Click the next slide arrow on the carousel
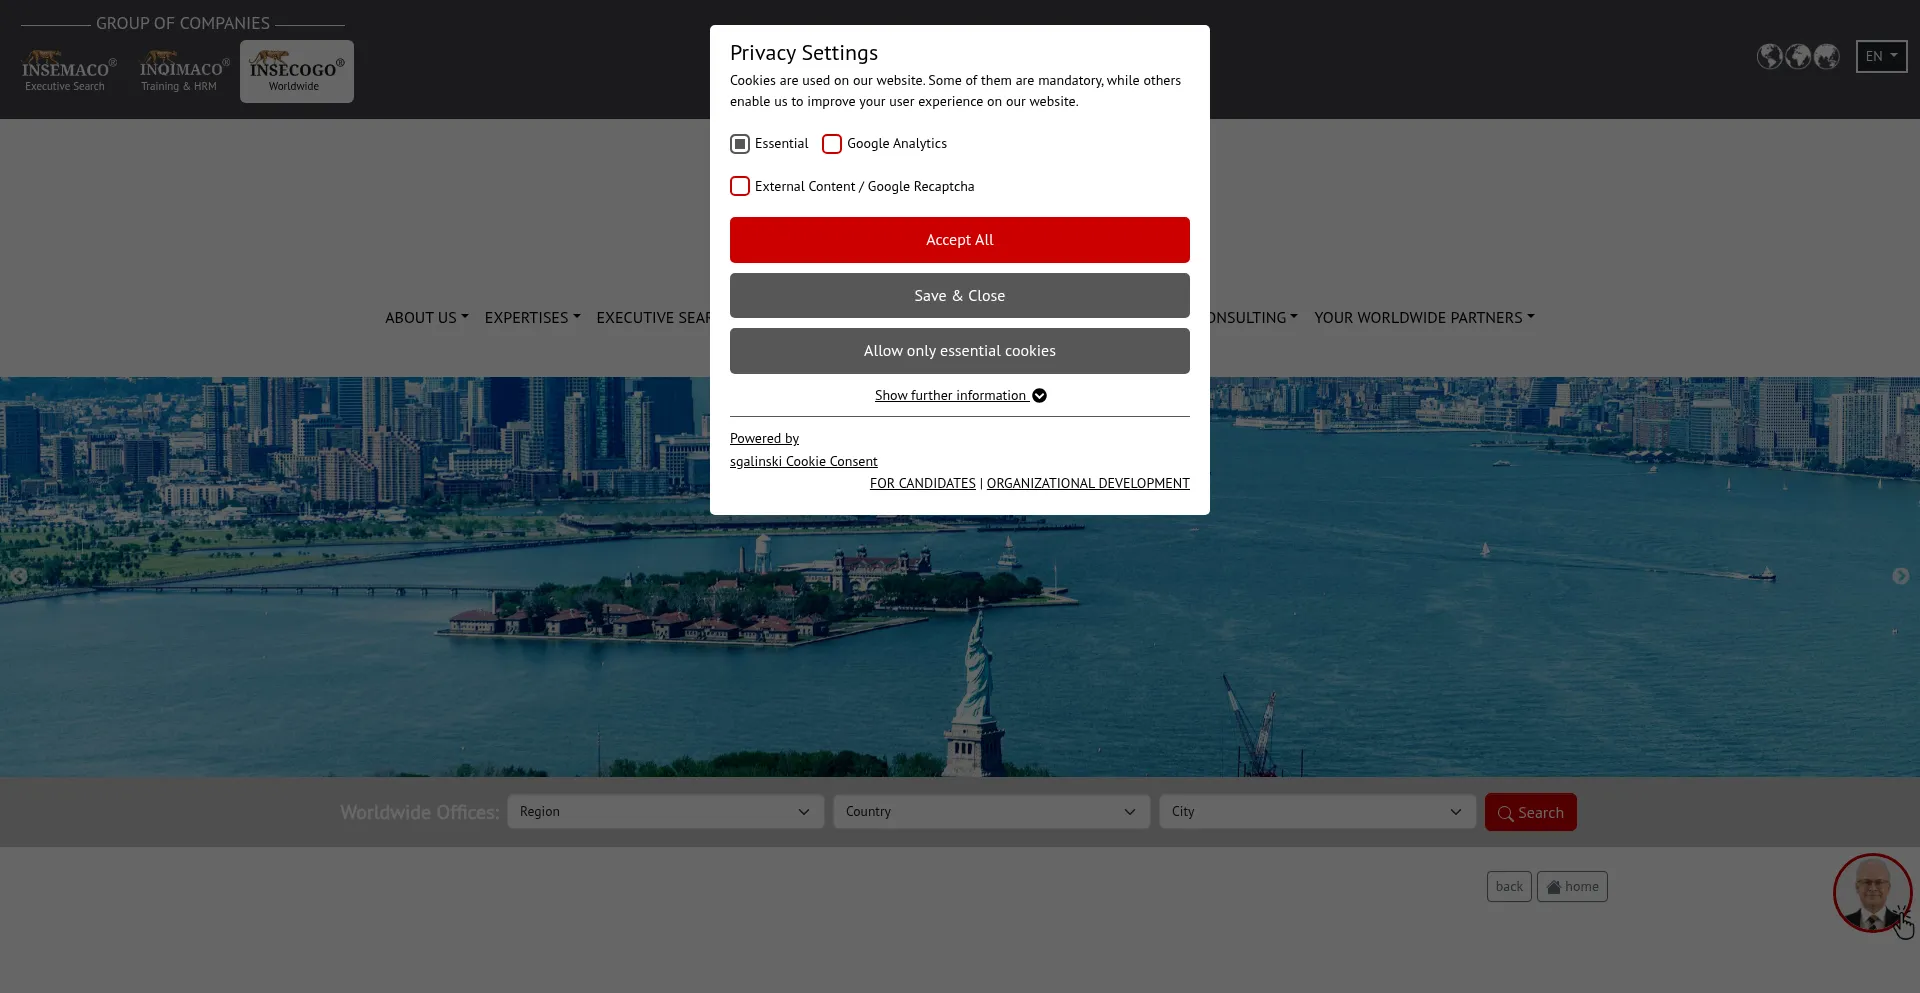Screen dimensions: 1920x993 pos(1900,576)
